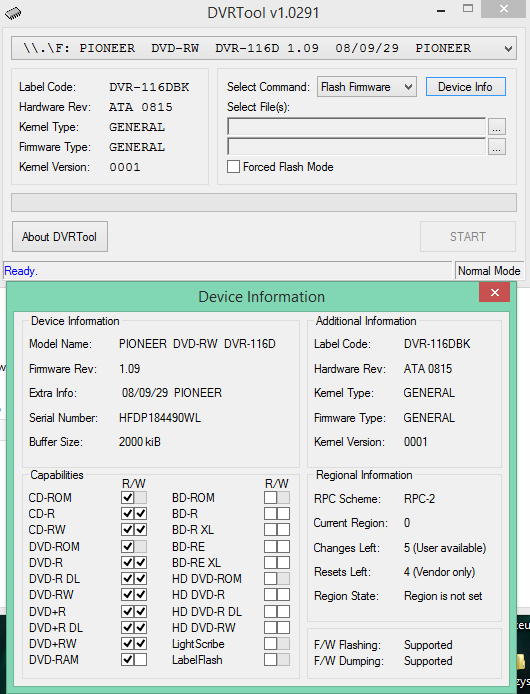
Task: Click the Firmware Rev value 1.09
Action: 130,369
